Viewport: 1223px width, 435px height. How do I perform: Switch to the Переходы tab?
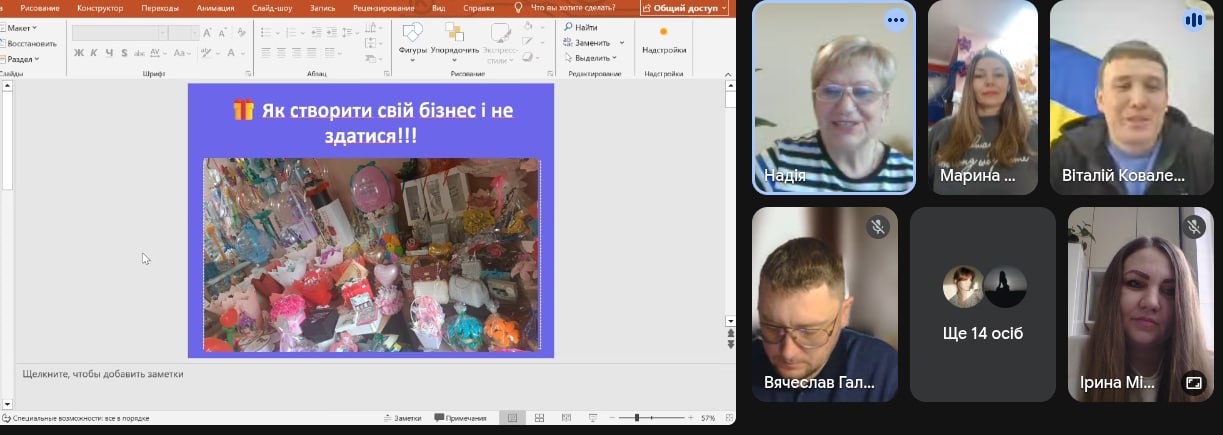pyautogui.click(x=160, y=8)
